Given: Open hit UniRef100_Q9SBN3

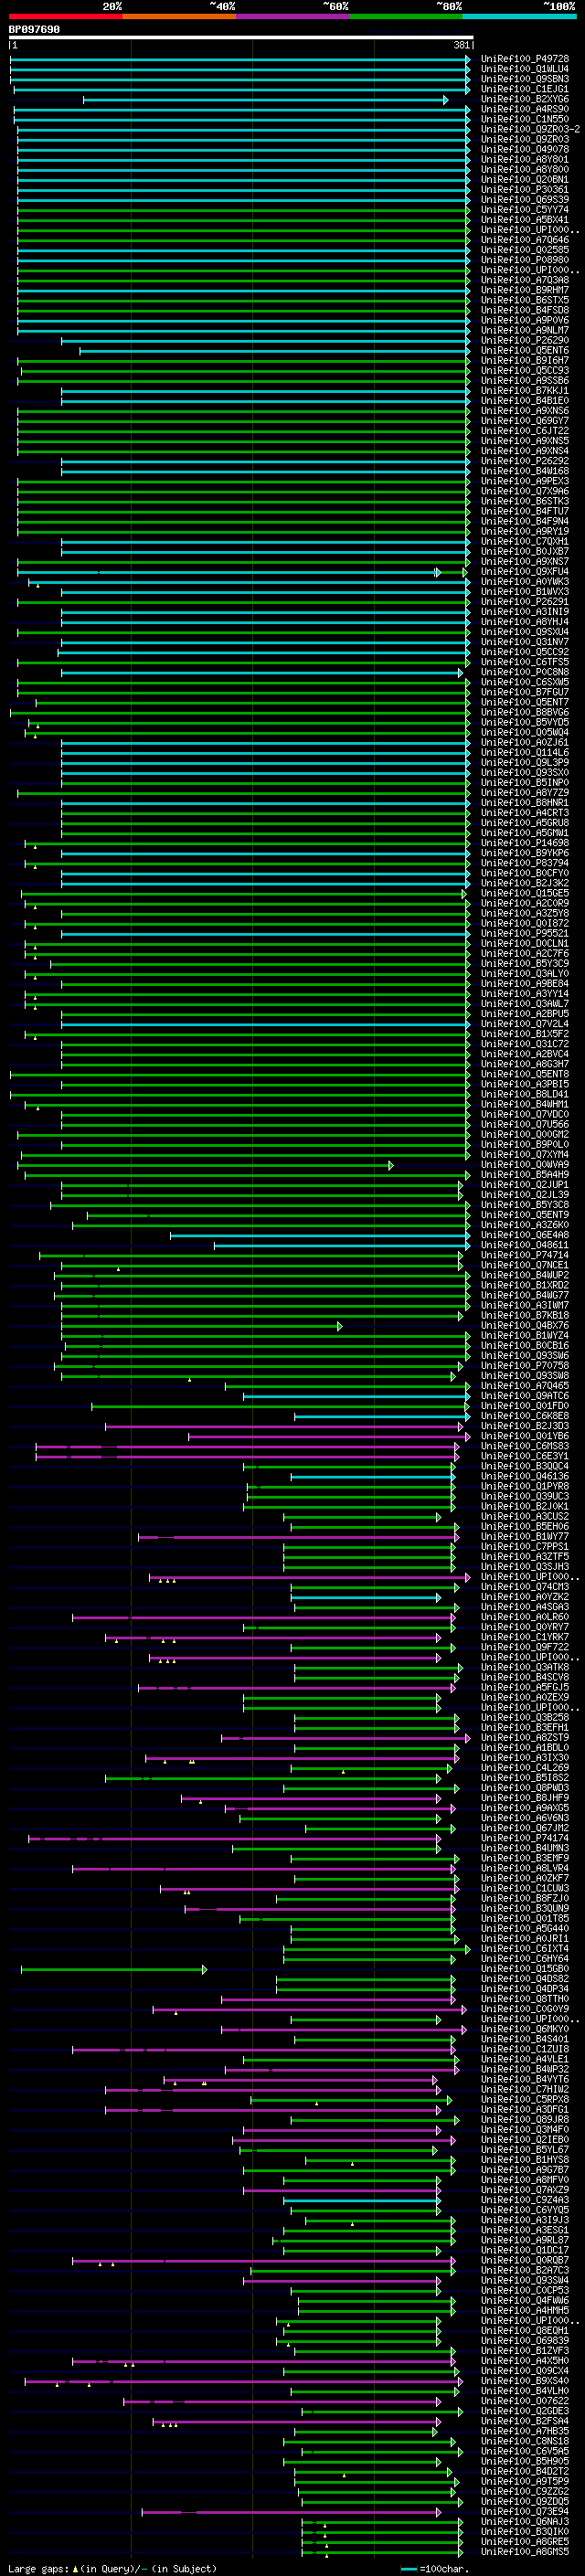Looking at the screenshot, I should pos(525,79).
